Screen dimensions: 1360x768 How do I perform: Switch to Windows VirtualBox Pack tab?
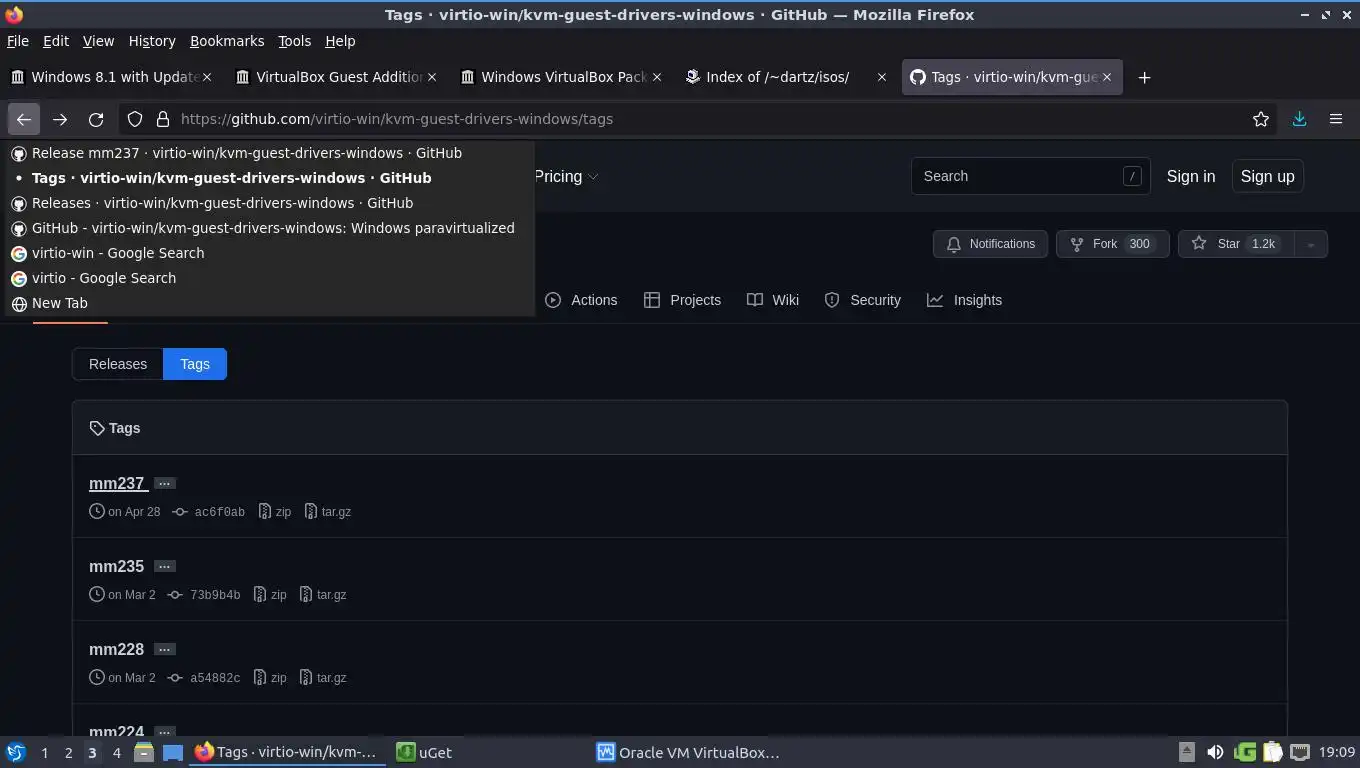(x=560, y=77)
